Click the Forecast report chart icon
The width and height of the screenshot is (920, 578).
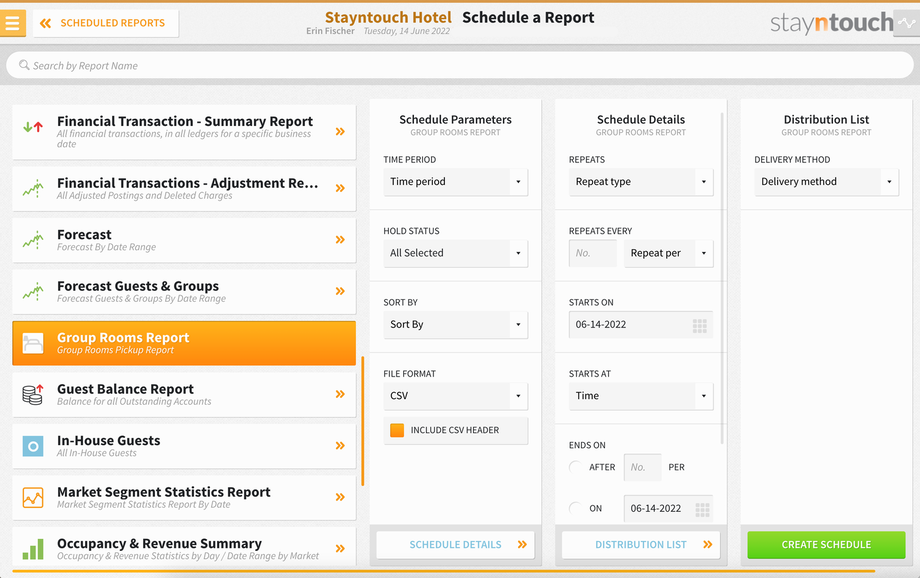33,239
